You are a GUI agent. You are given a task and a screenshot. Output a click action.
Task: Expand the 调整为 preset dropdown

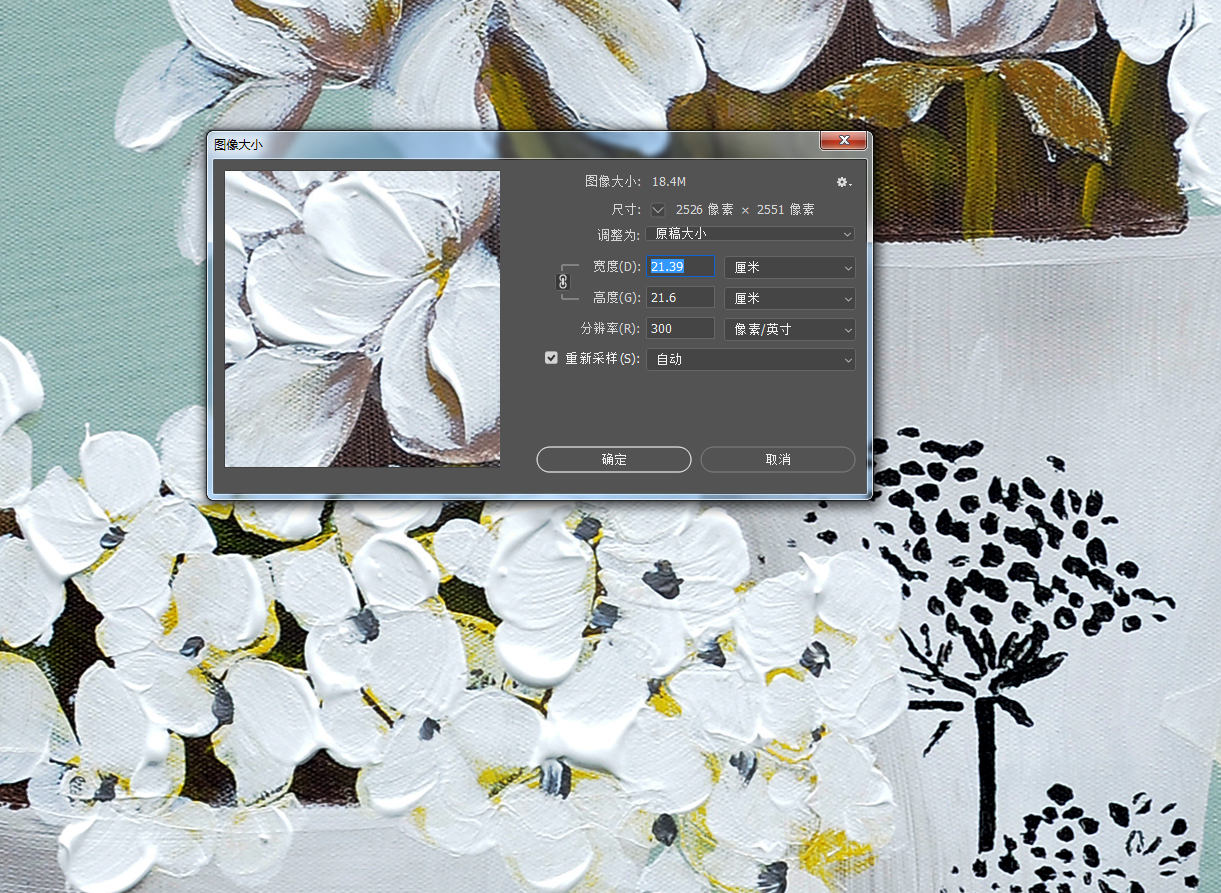750,234
